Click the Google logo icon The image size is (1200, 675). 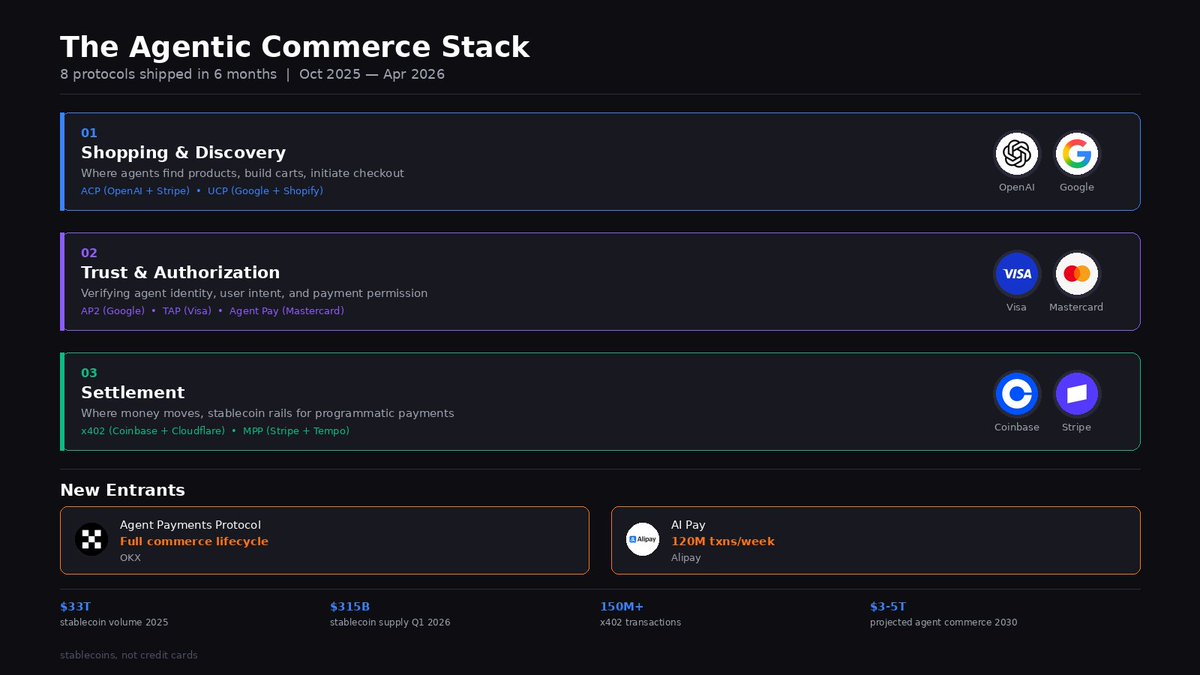coord(1076,154)
